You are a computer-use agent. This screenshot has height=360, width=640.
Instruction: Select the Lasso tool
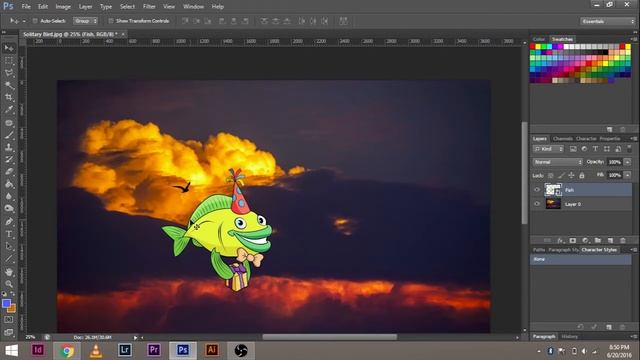pyautogui.click(x=9, y=73)
